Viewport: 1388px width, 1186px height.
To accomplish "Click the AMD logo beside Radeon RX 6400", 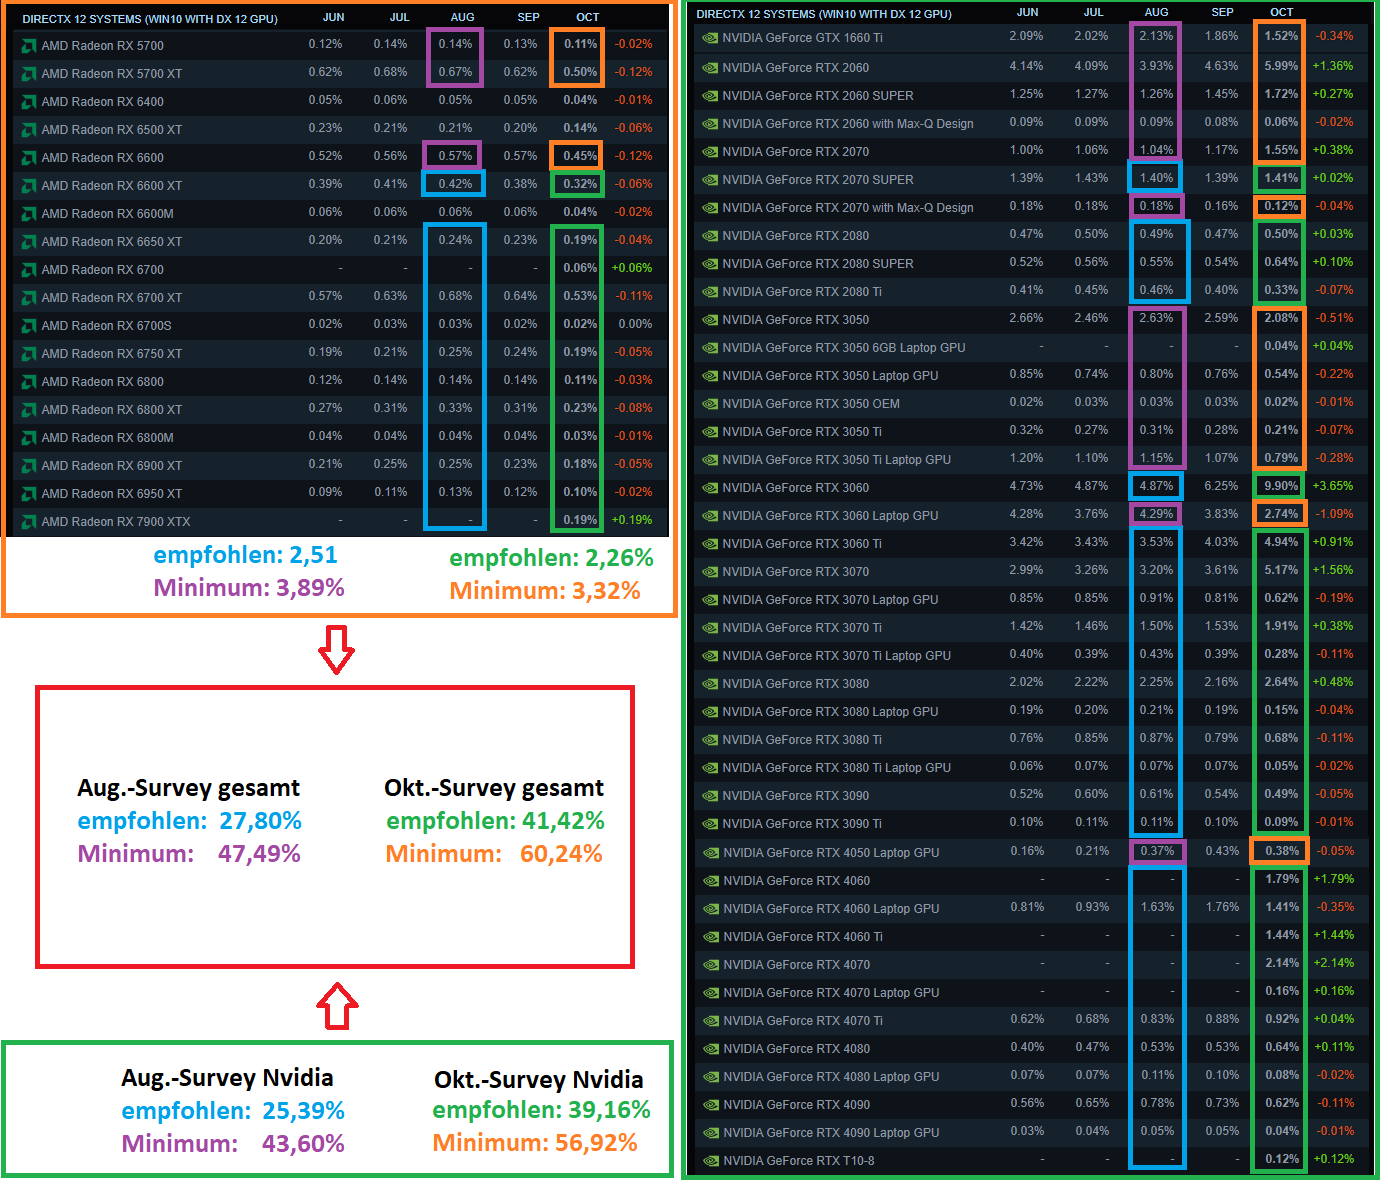I will tap(30, 102).
